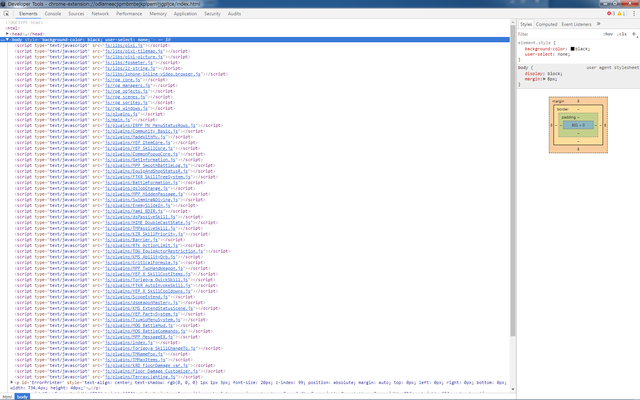Screen dimensions: 640x400
Task: Select the body breadcrumb at bottom
Action: (x=22, y=397)
